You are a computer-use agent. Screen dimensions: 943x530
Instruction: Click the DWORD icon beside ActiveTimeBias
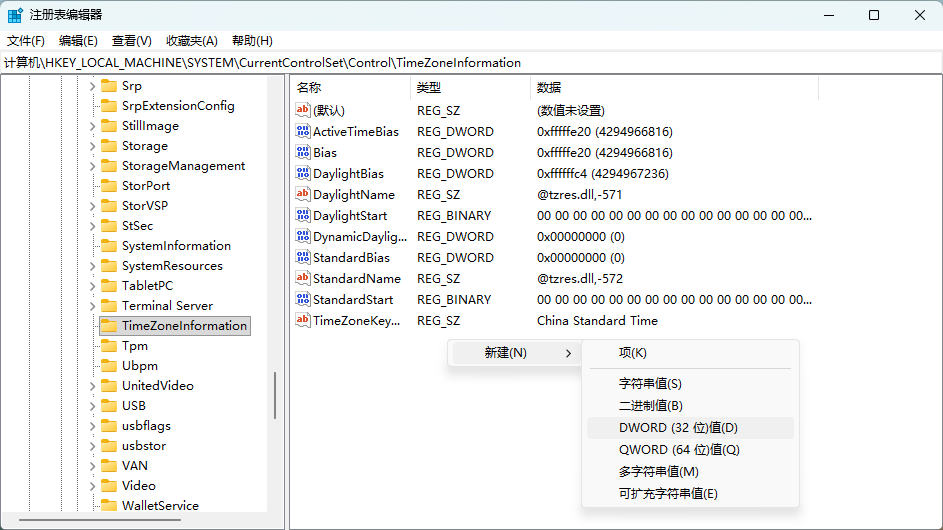coord(303,132)
